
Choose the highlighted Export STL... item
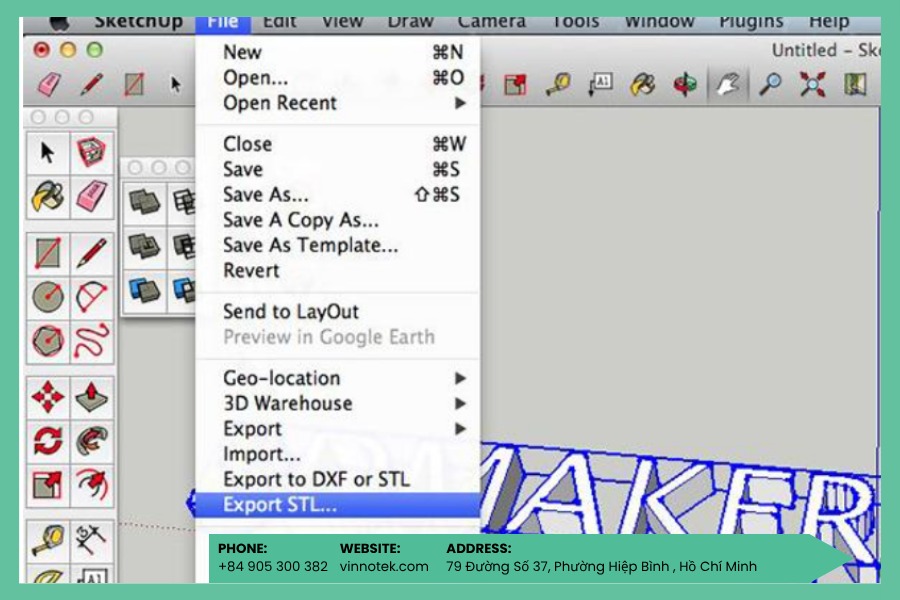[338, 505]
